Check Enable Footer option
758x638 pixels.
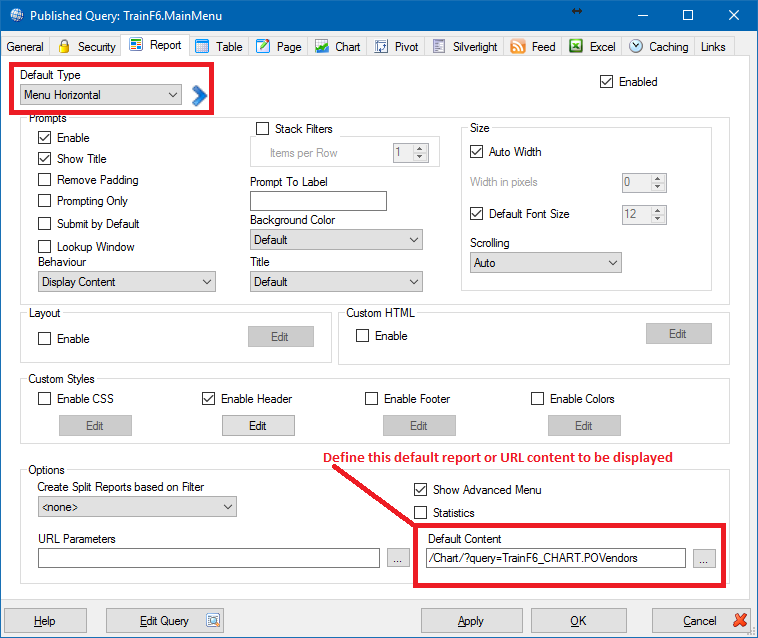pos(371,399)
